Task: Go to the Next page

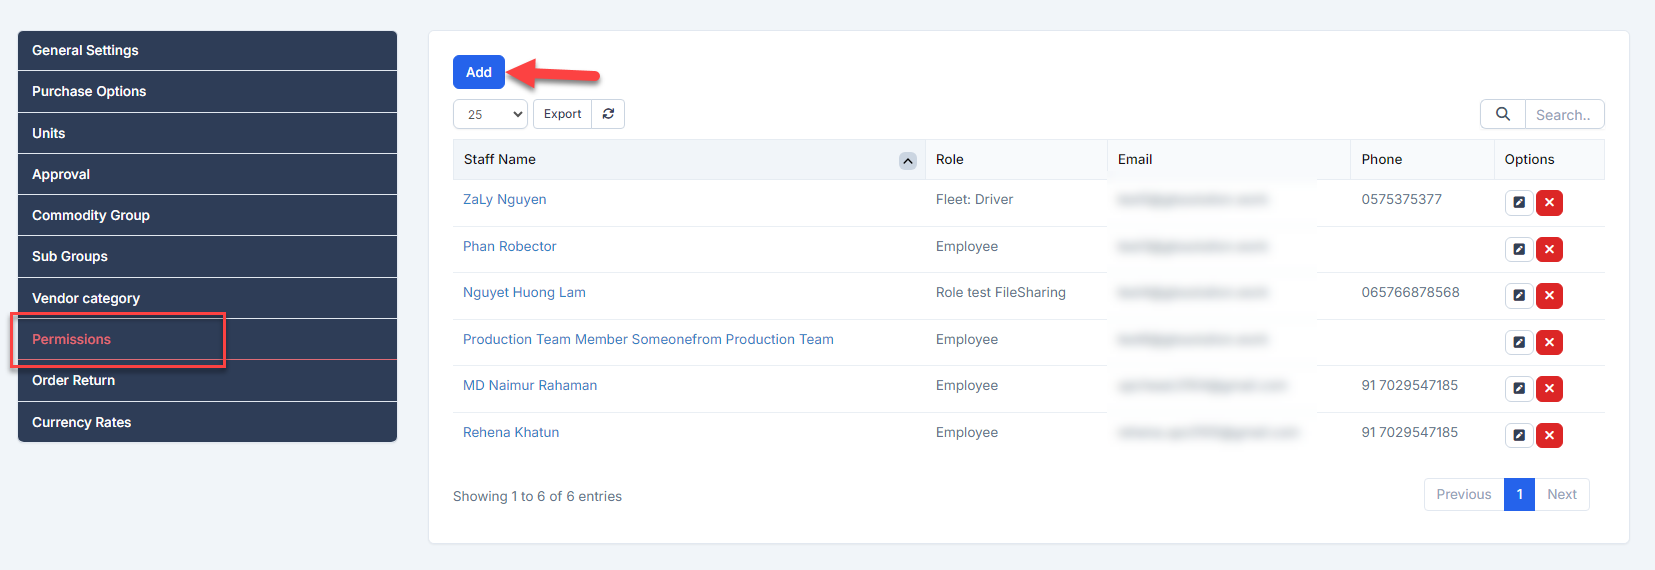Action: (x=1561, y=494)
